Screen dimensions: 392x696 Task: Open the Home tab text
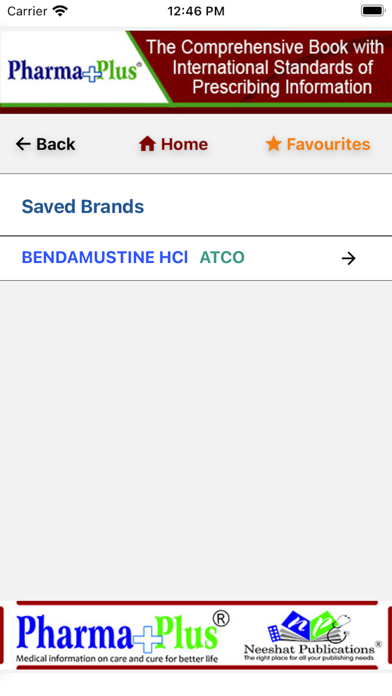184,144
